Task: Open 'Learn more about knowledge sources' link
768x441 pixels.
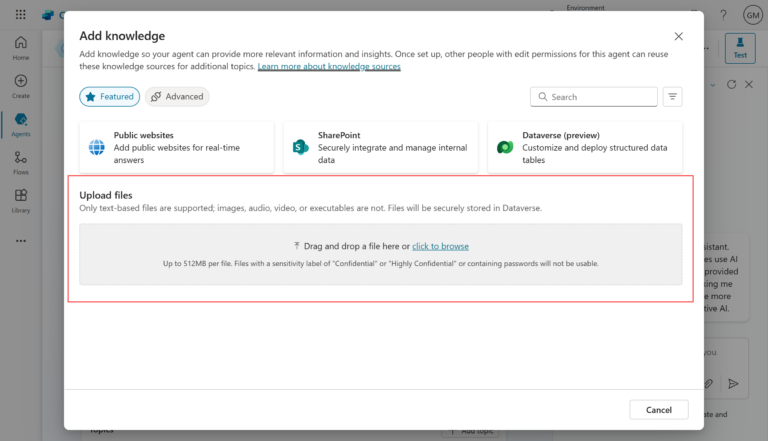Action: [329, 66]
